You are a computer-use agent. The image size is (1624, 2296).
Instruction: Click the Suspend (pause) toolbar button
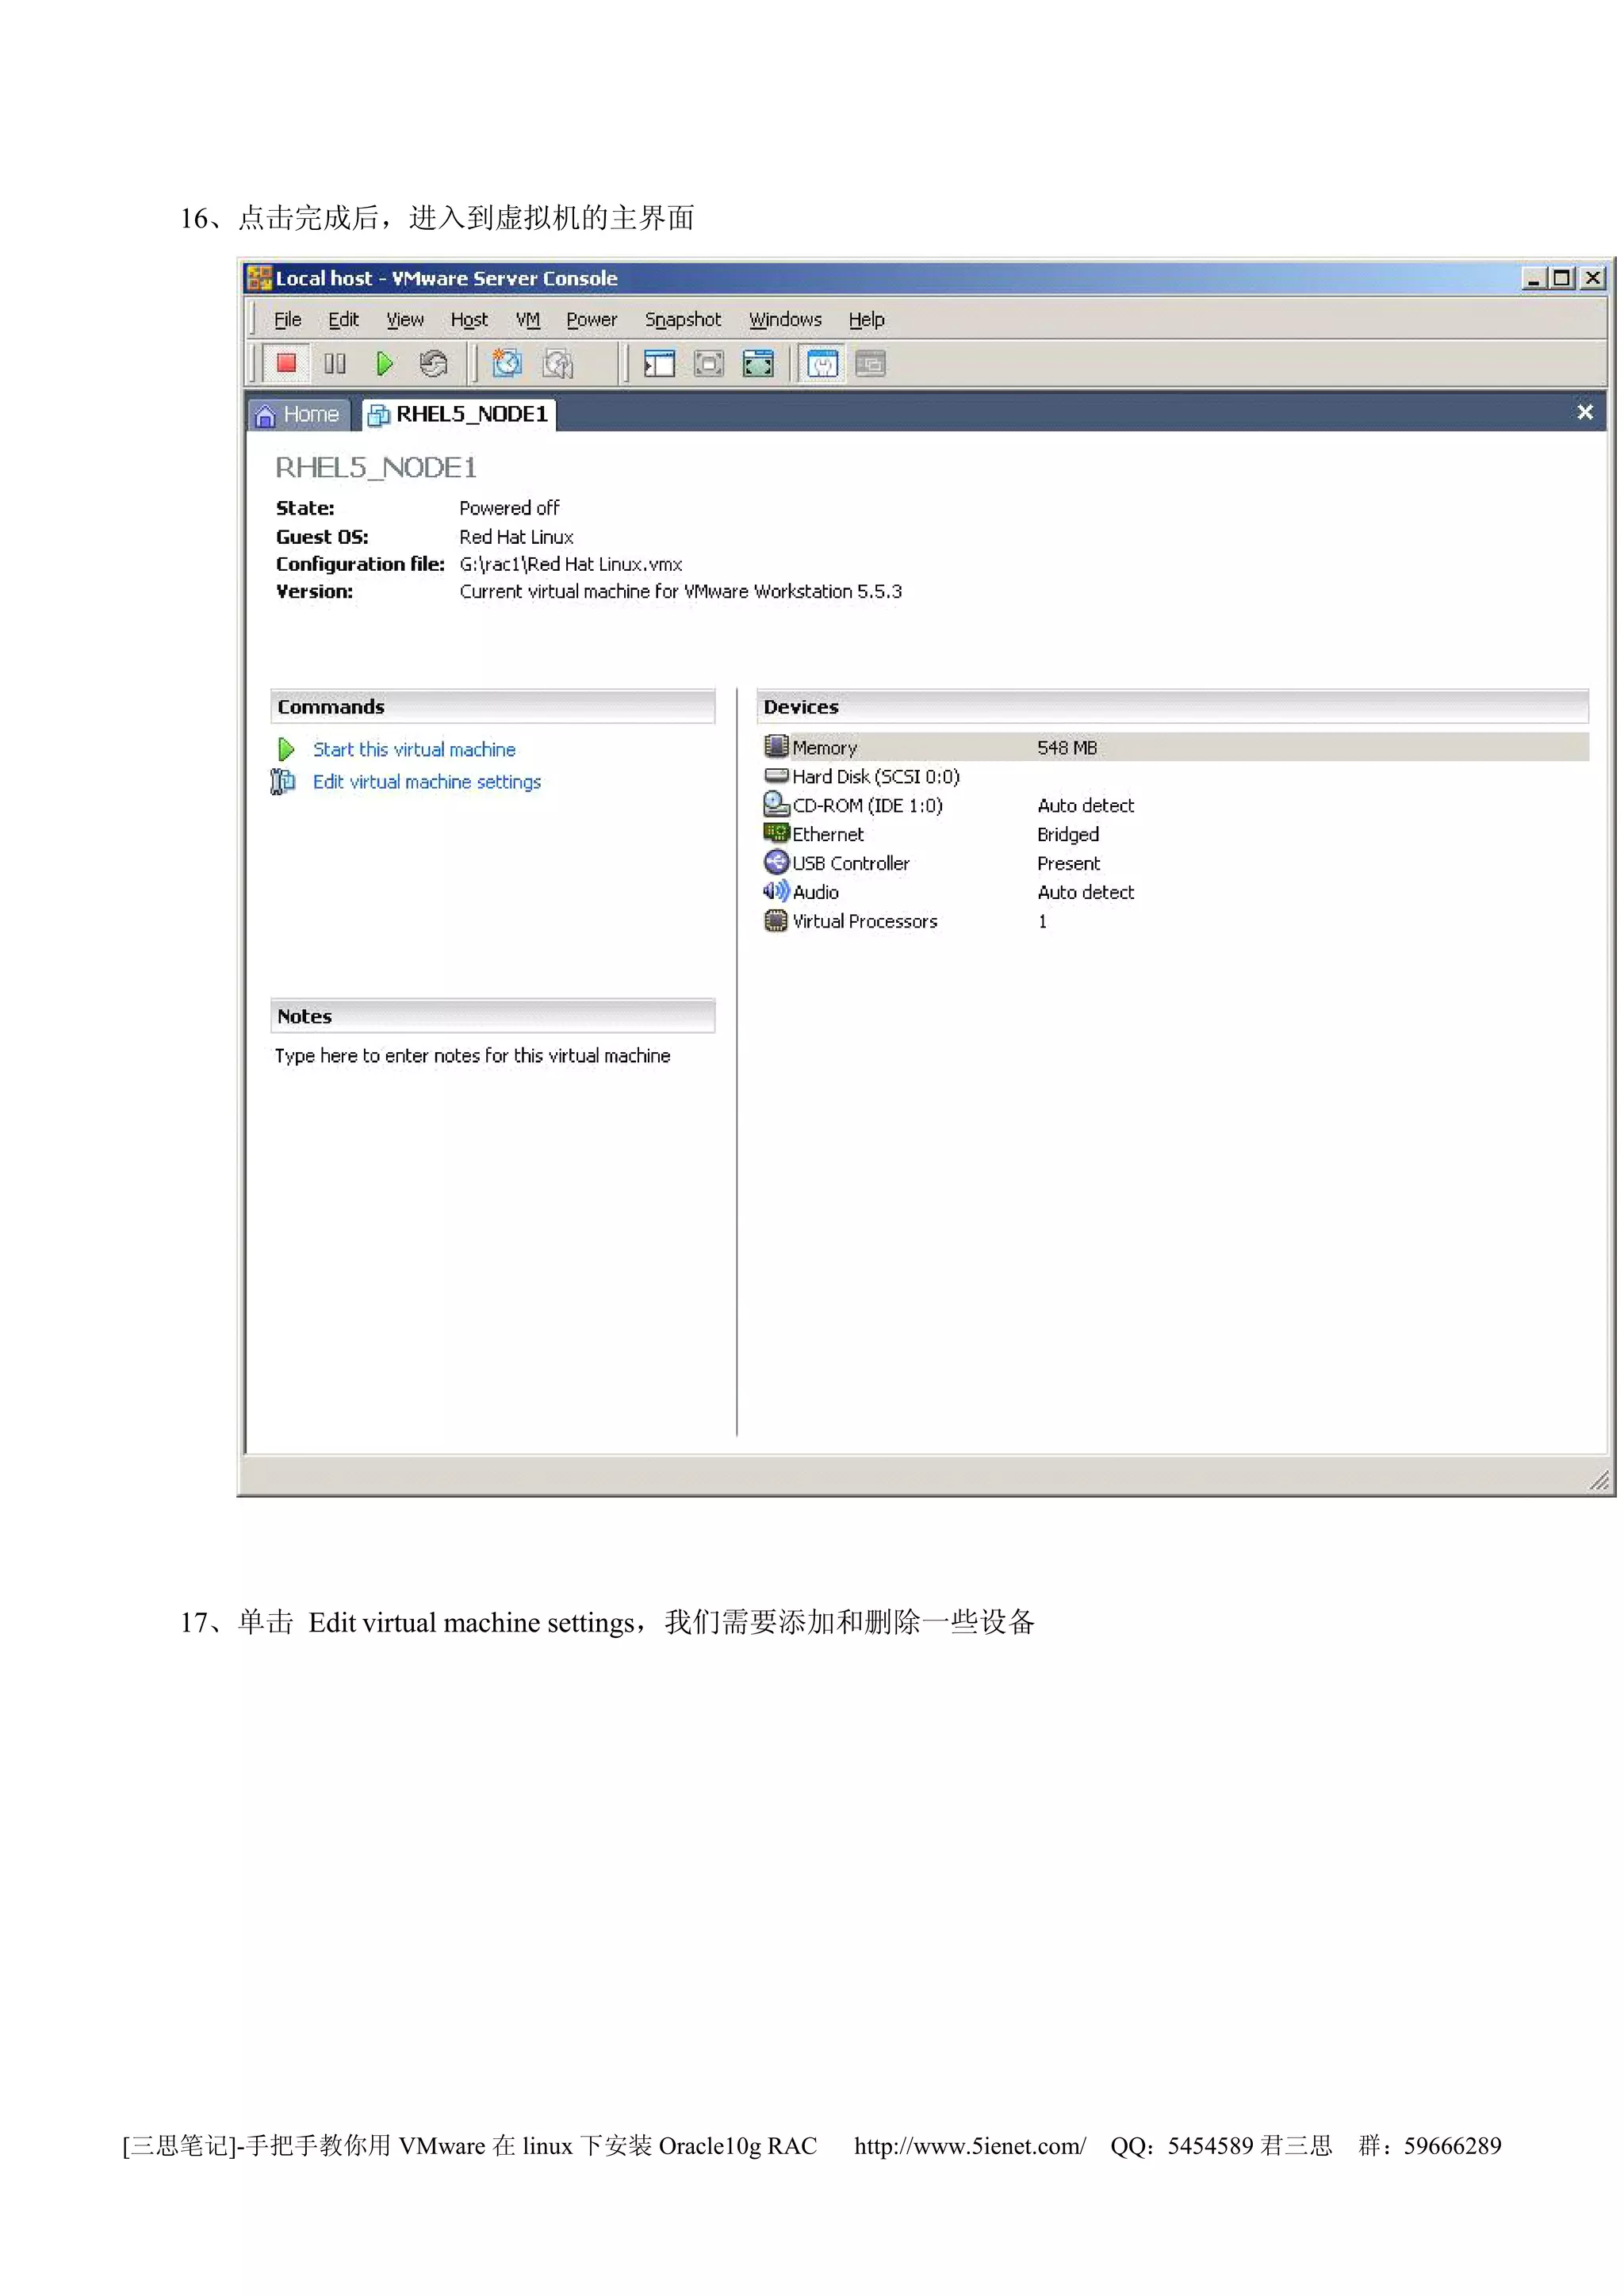(x=335, y=364)
